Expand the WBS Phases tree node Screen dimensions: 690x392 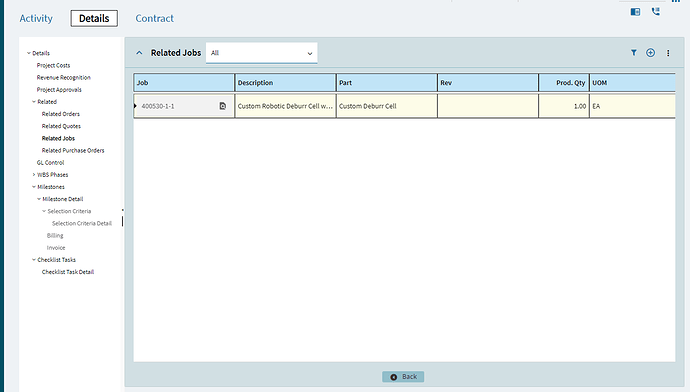pyautogui.click(x=34, y=175)
